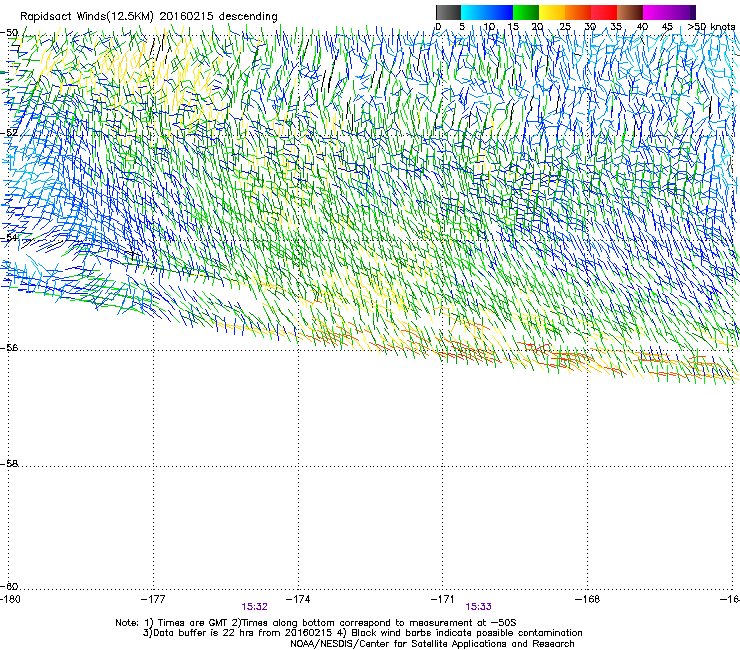This screenshot has height=650, width=740.
Task: Click the -50 latitude axis label
Action: tap(10, 33)
